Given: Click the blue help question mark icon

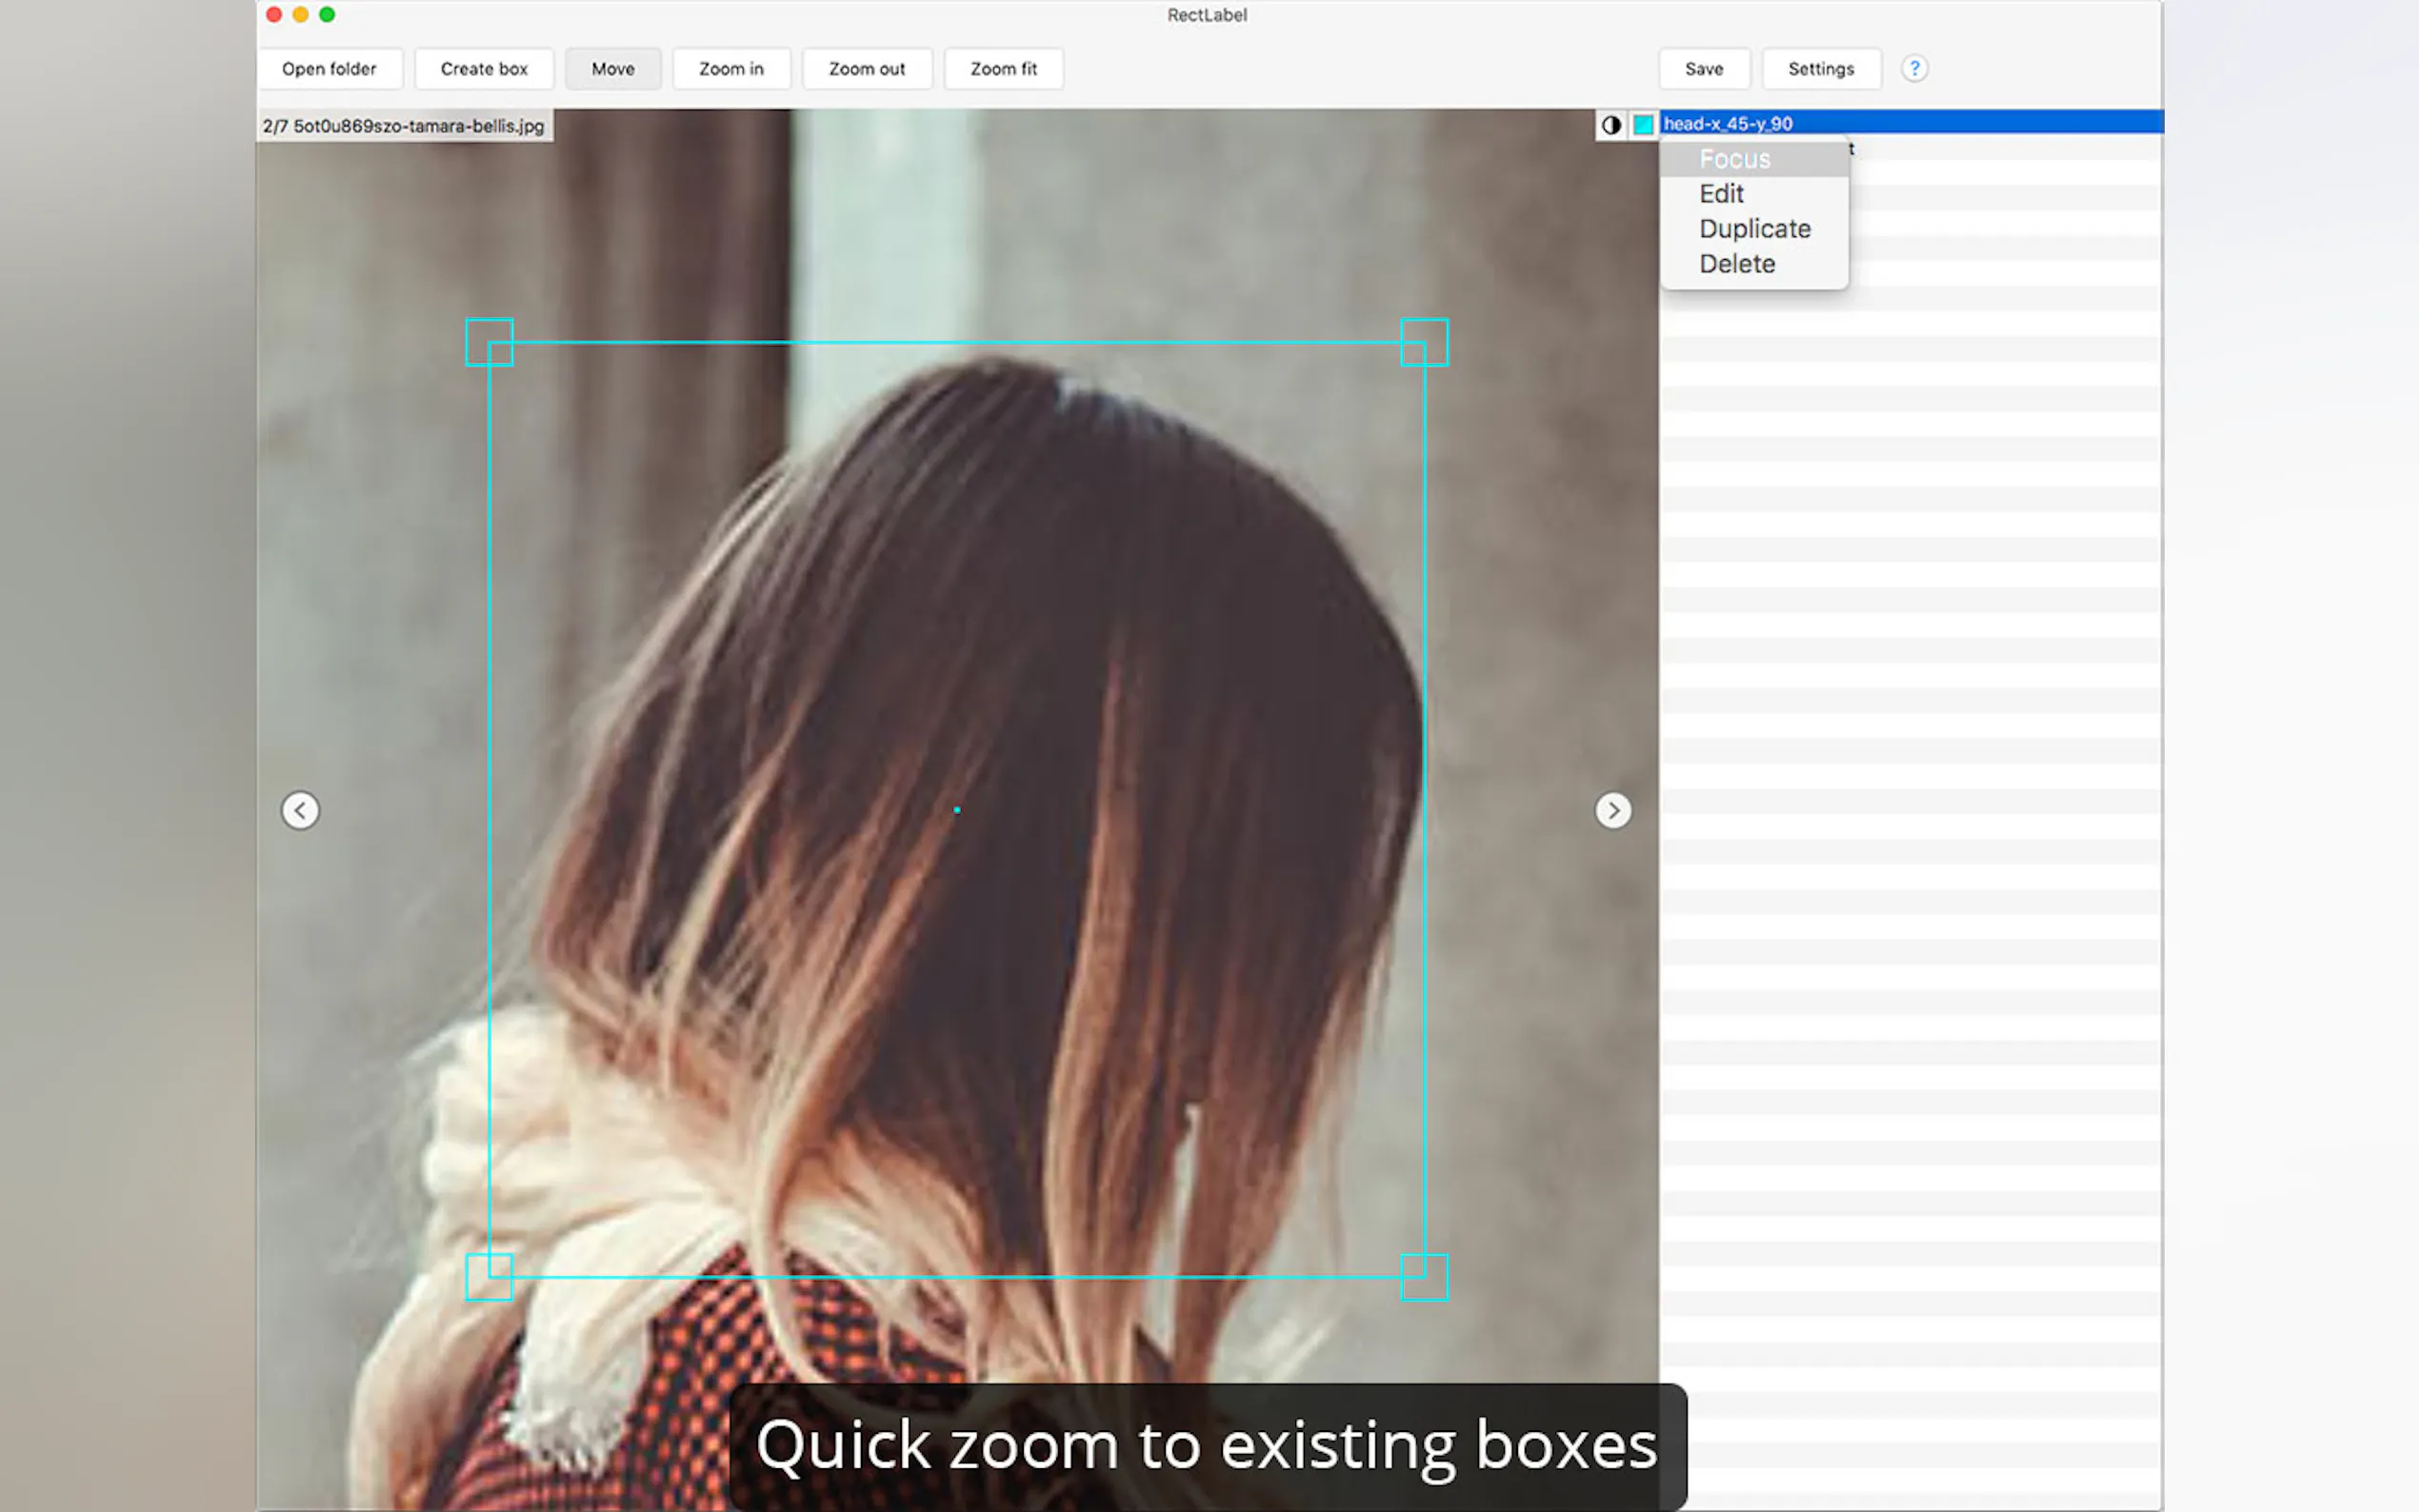Looking at the screenshot, I should point(1913,68).
